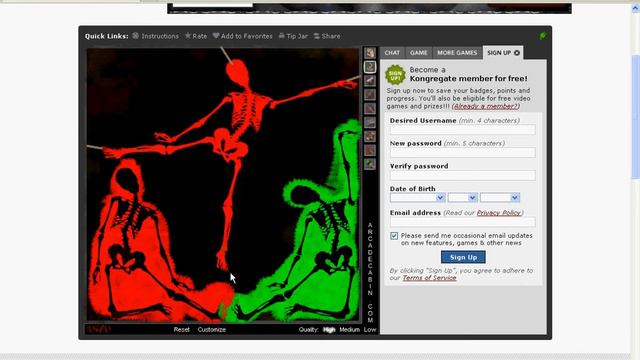Click into the Email address field
Viewport: 640px width, 360px height.
point(462,222)
